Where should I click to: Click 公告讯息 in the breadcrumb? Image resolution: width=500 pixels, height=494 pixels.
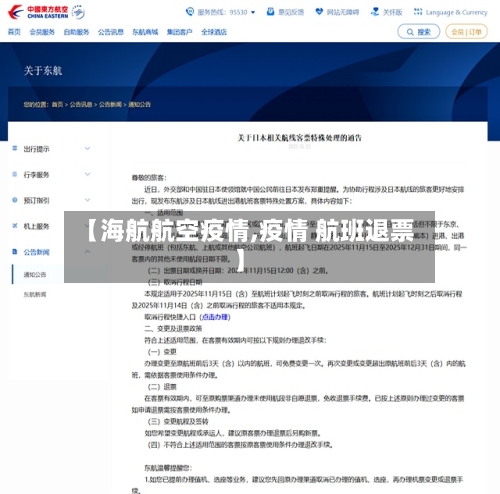(x=81, y=105)
